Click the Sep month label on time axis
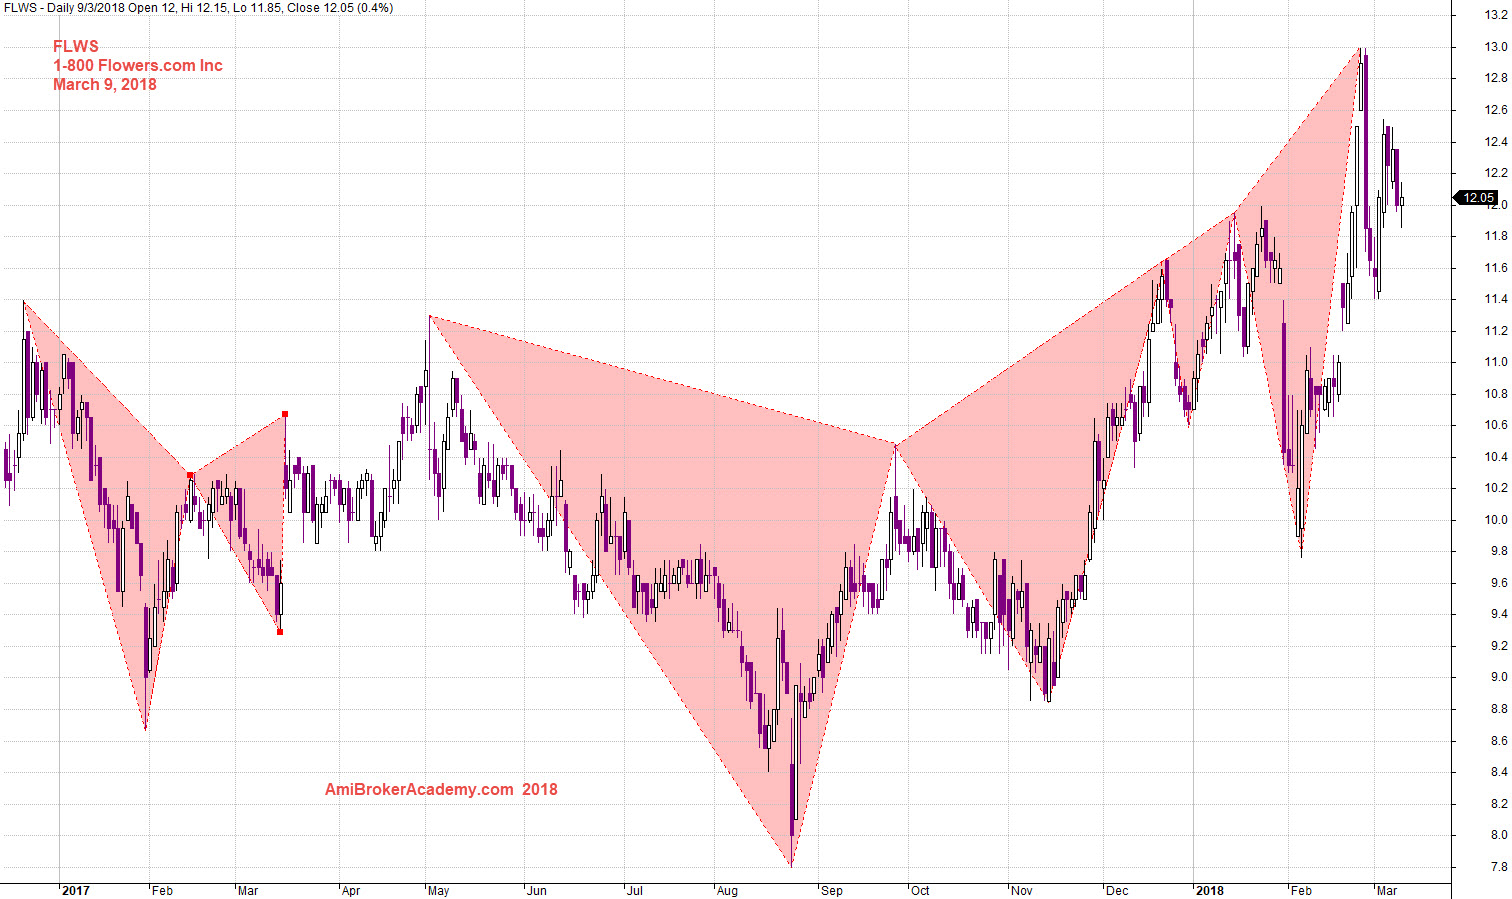This screenshot has width=1512, height=899. tap(832, 891)
